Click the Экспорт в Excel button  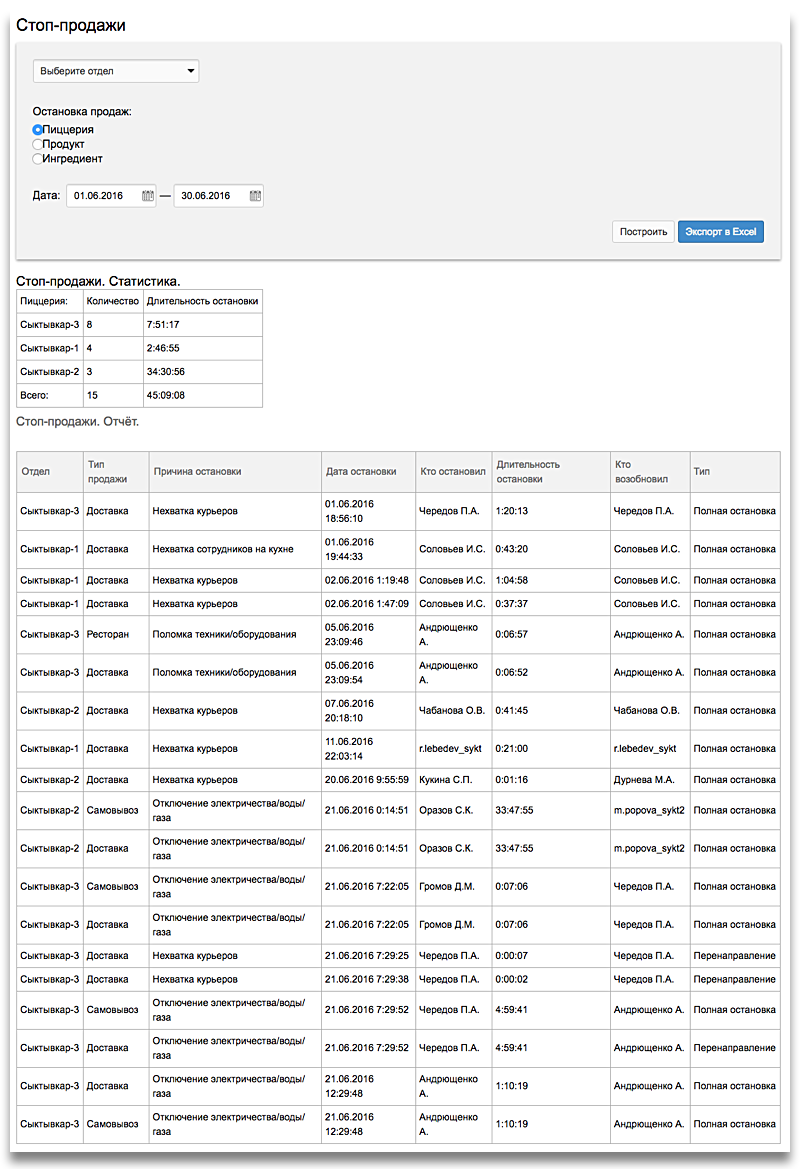[720, 232]
